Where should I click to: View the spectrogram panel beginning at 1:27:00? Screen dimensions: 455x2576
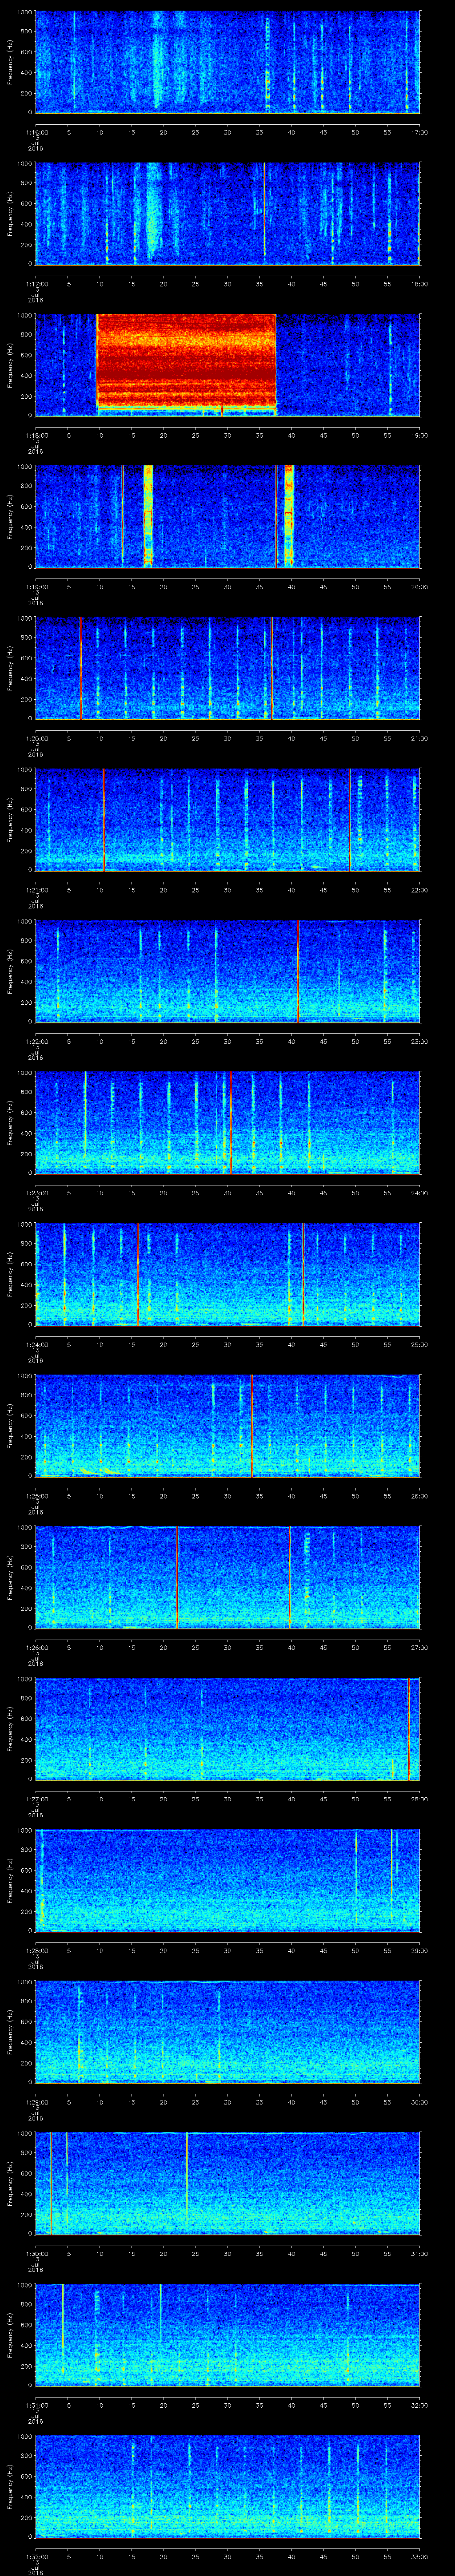[228, 1728]
